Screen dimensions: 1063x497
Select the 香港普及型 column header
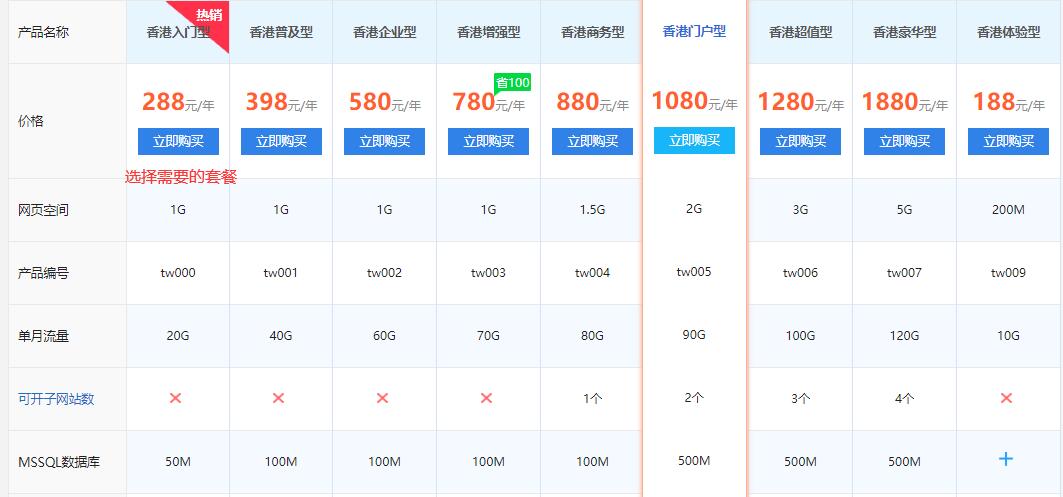281,32
